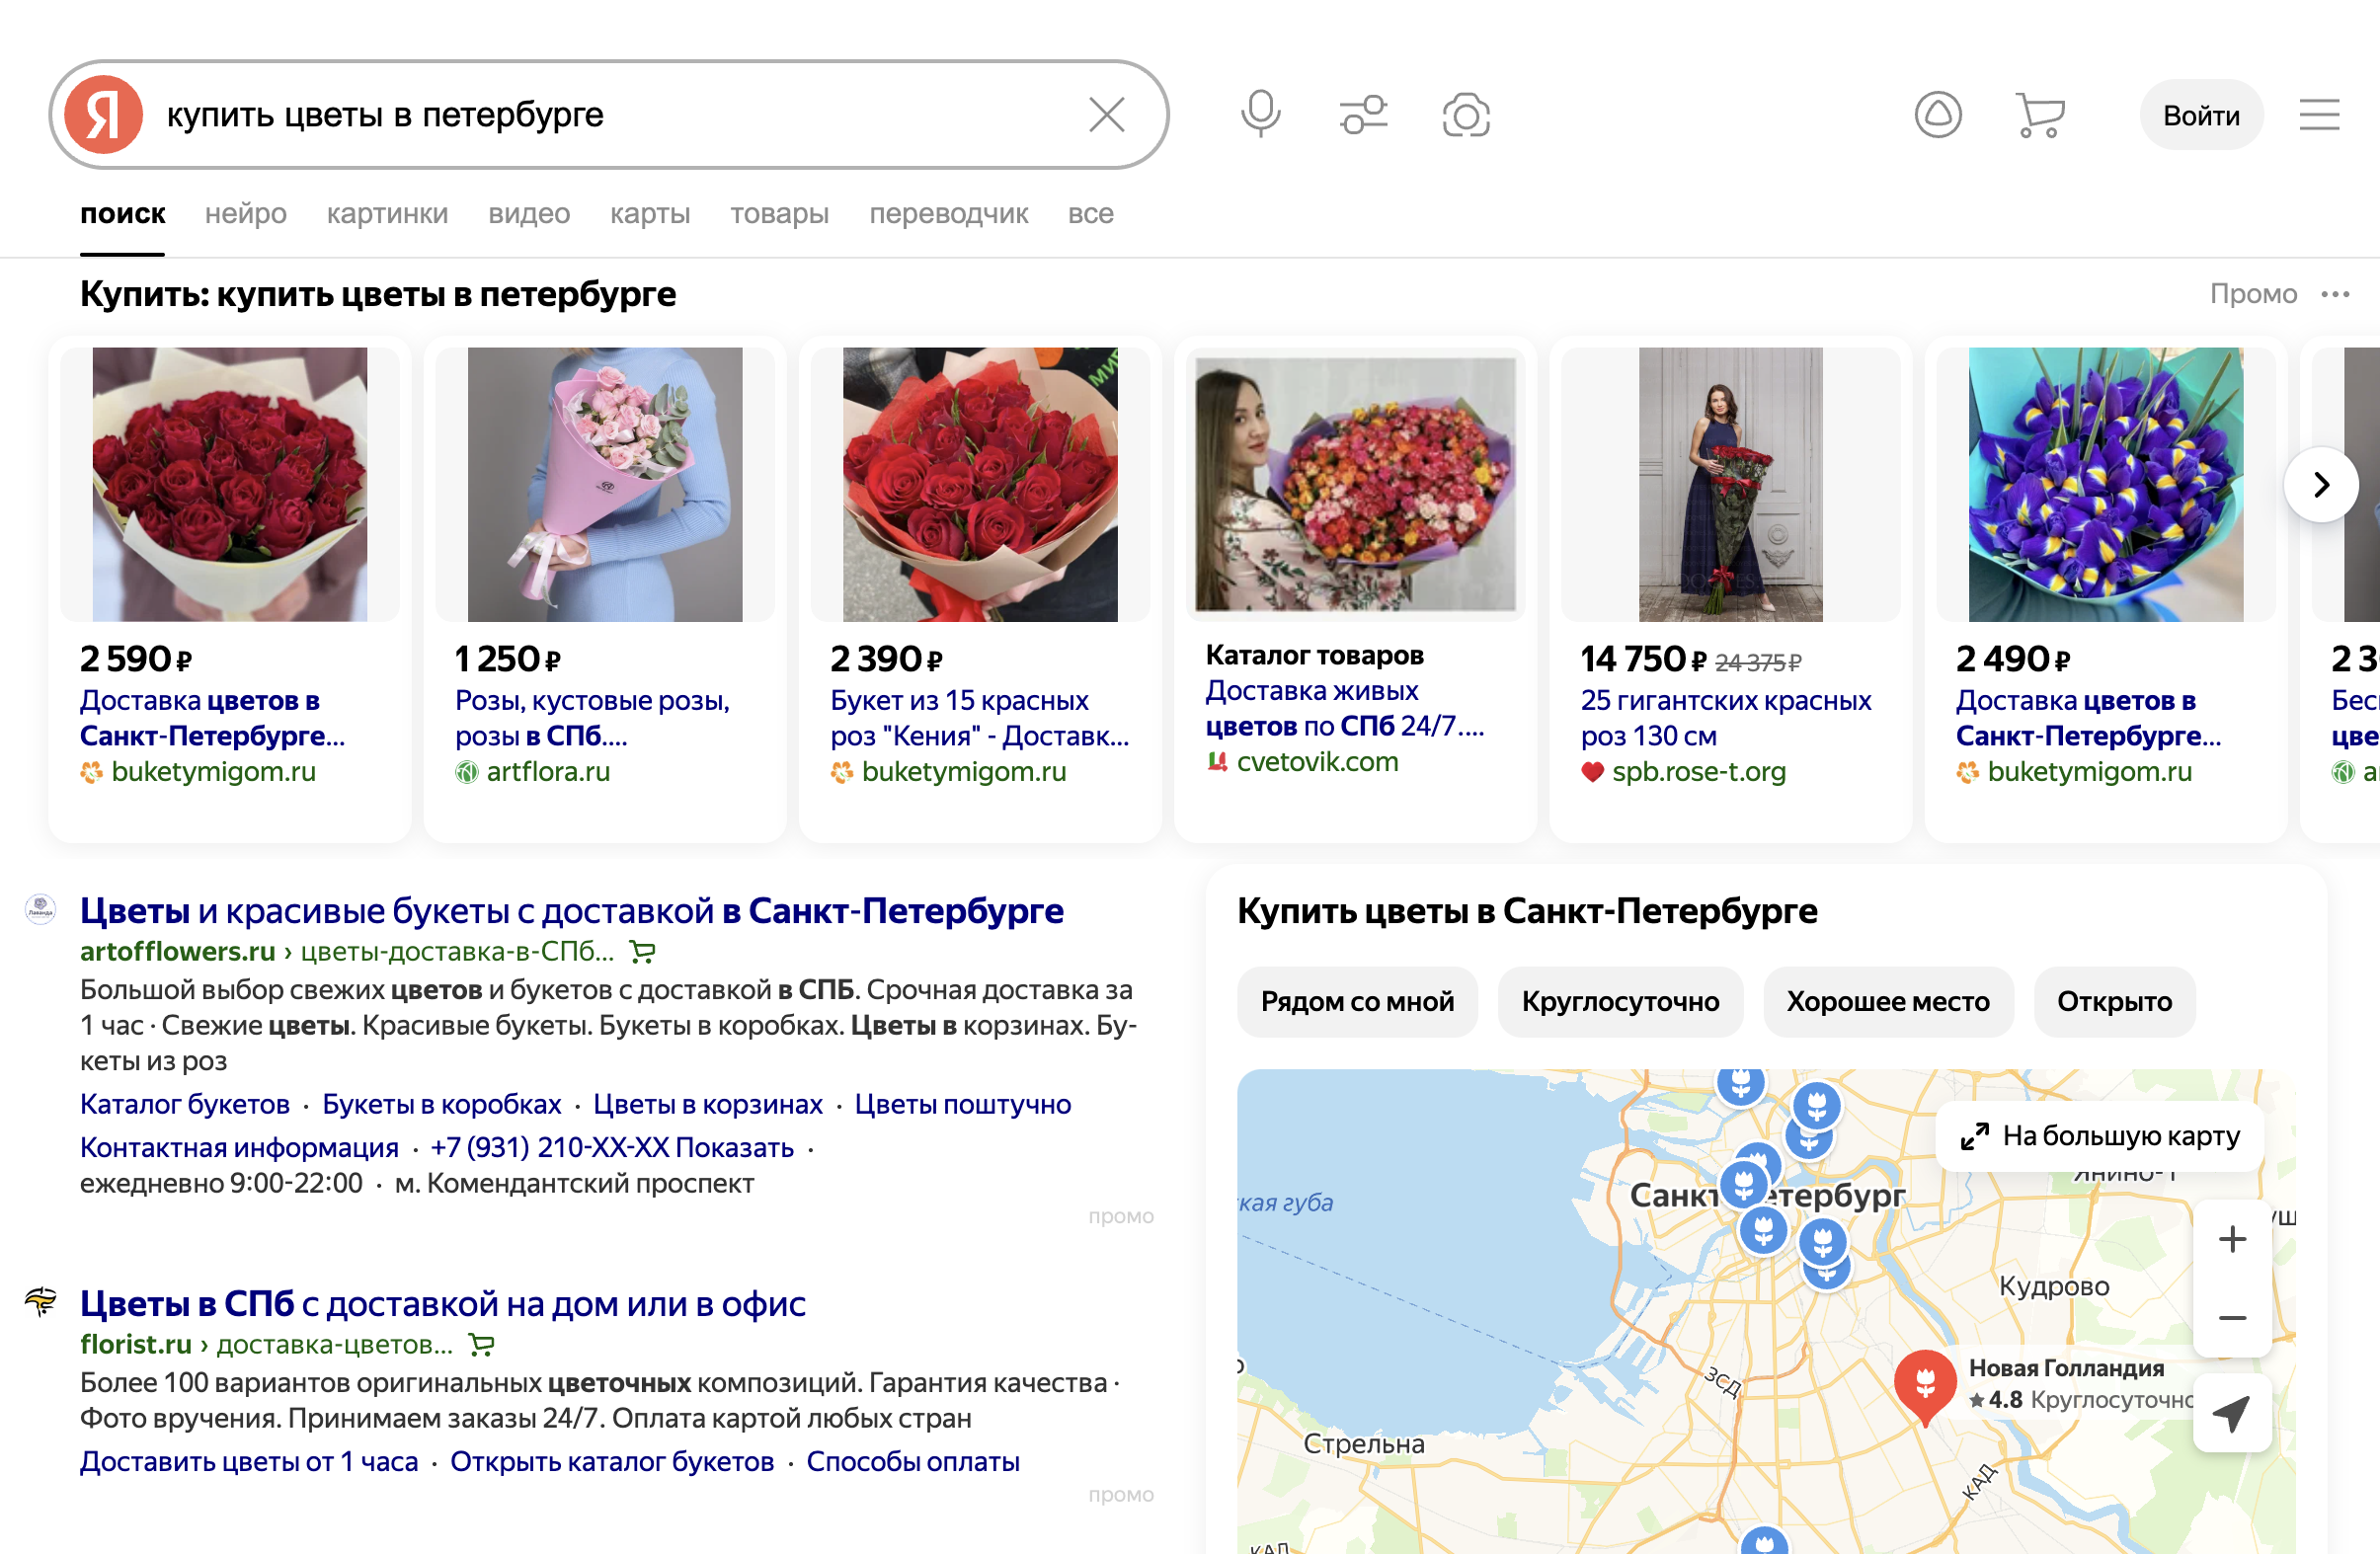Switch to the нейро tab
This screenshot has height=1554, width=2380.
pyautogui.click(x=246, y=214)
